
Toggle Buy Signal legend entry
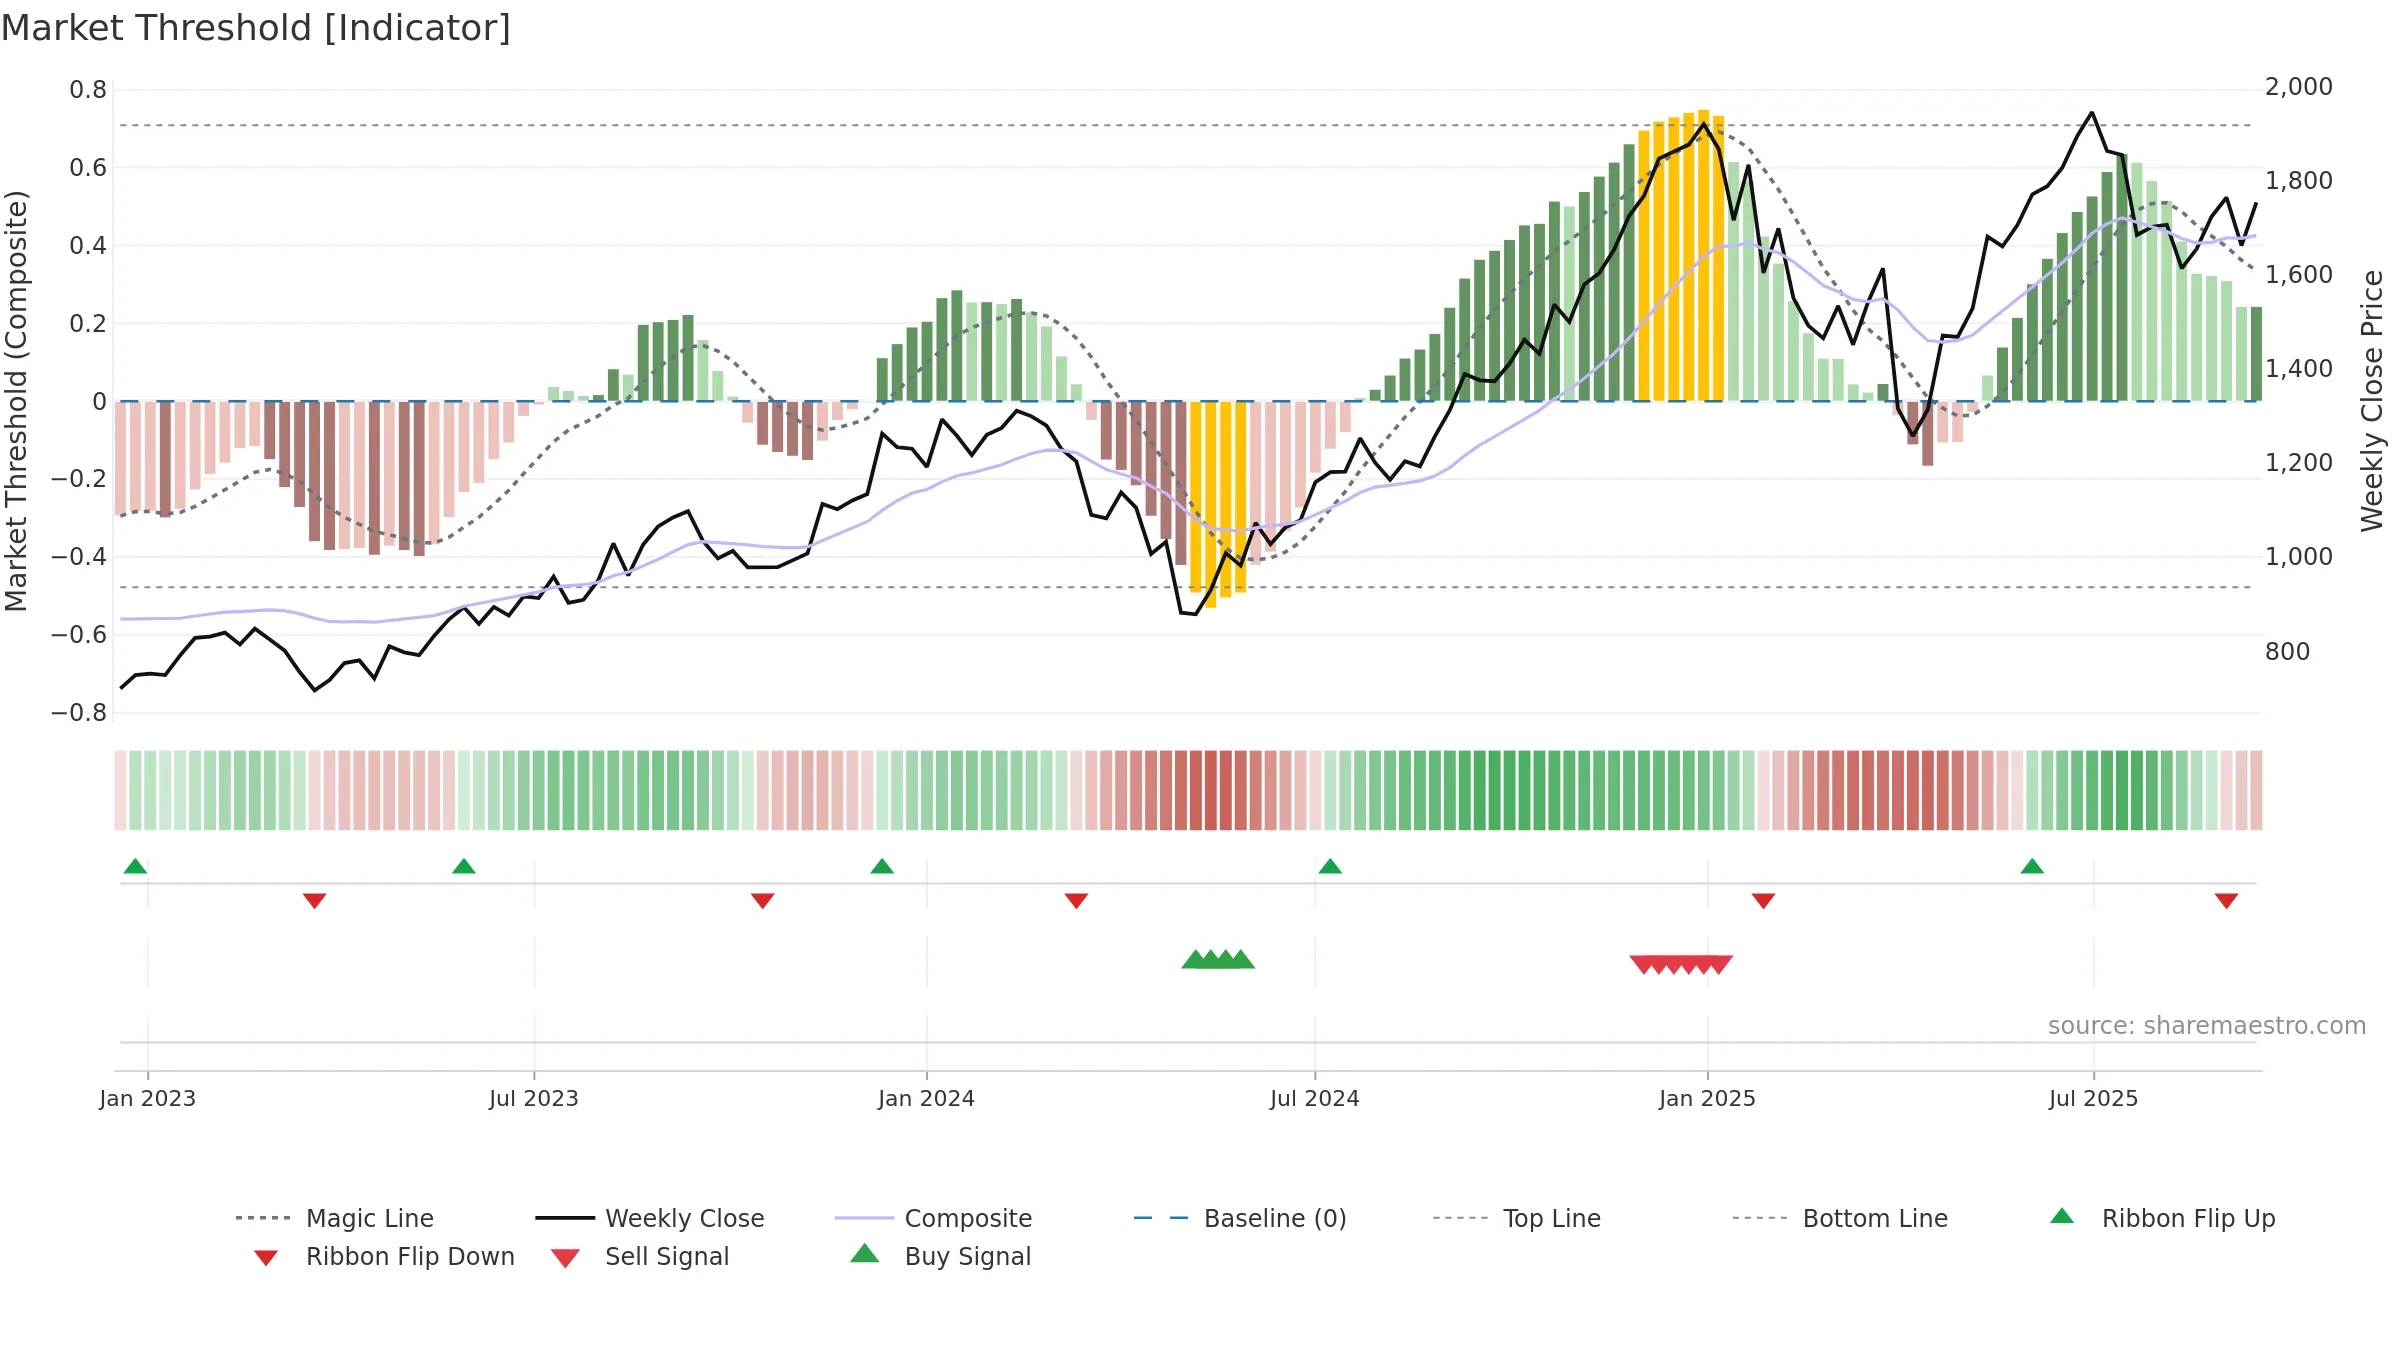[x=940, y=1256]
